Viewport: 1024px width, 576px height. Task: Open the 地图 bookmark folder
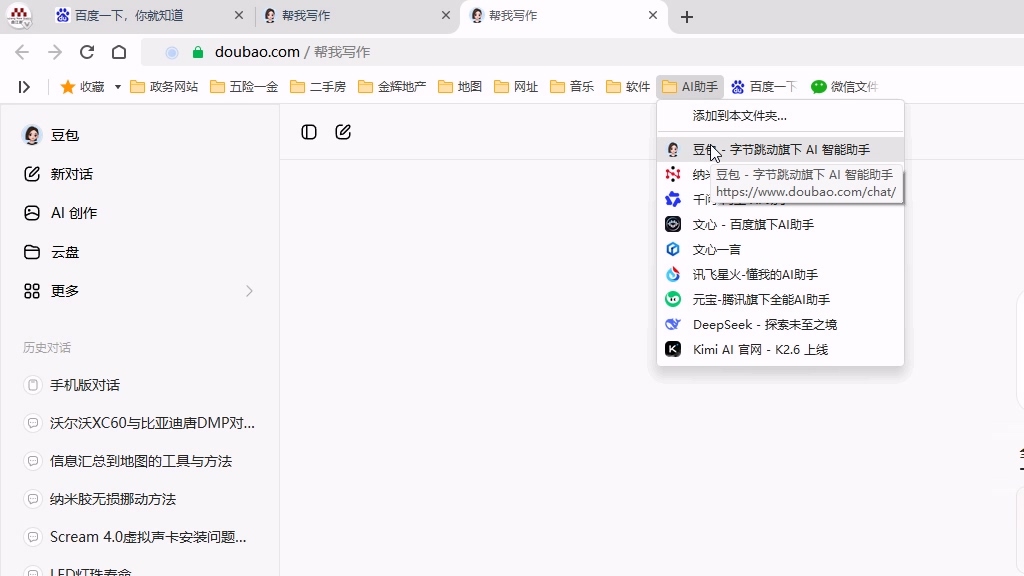coord(460,87)
